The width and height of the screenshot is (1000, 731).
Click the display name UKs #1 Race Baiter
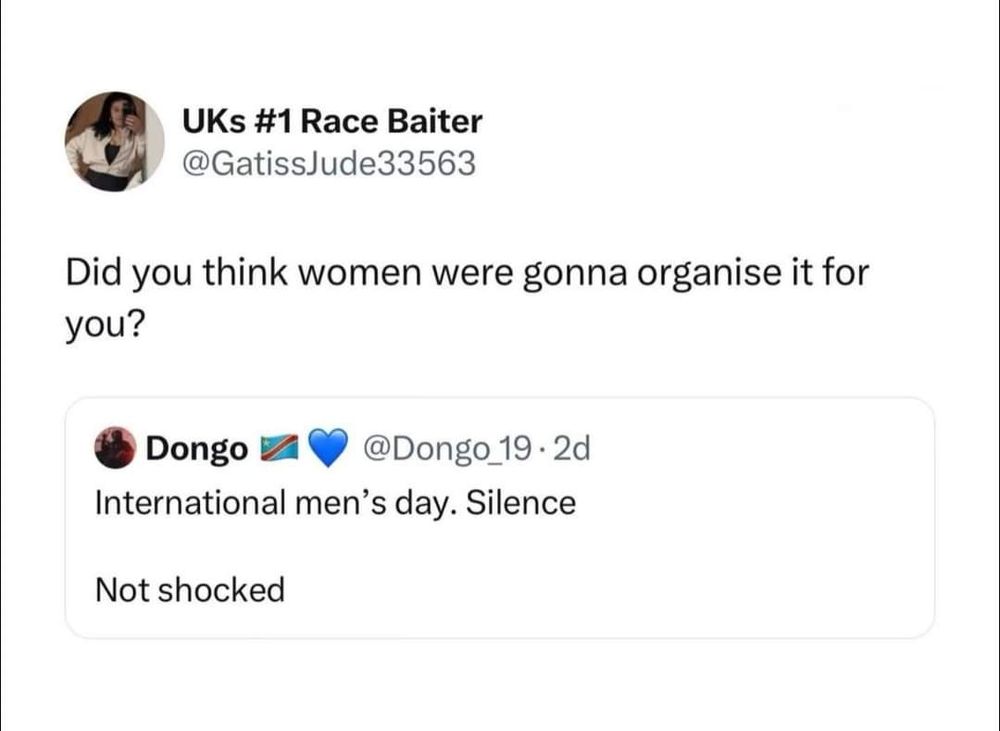pos(331,122)
